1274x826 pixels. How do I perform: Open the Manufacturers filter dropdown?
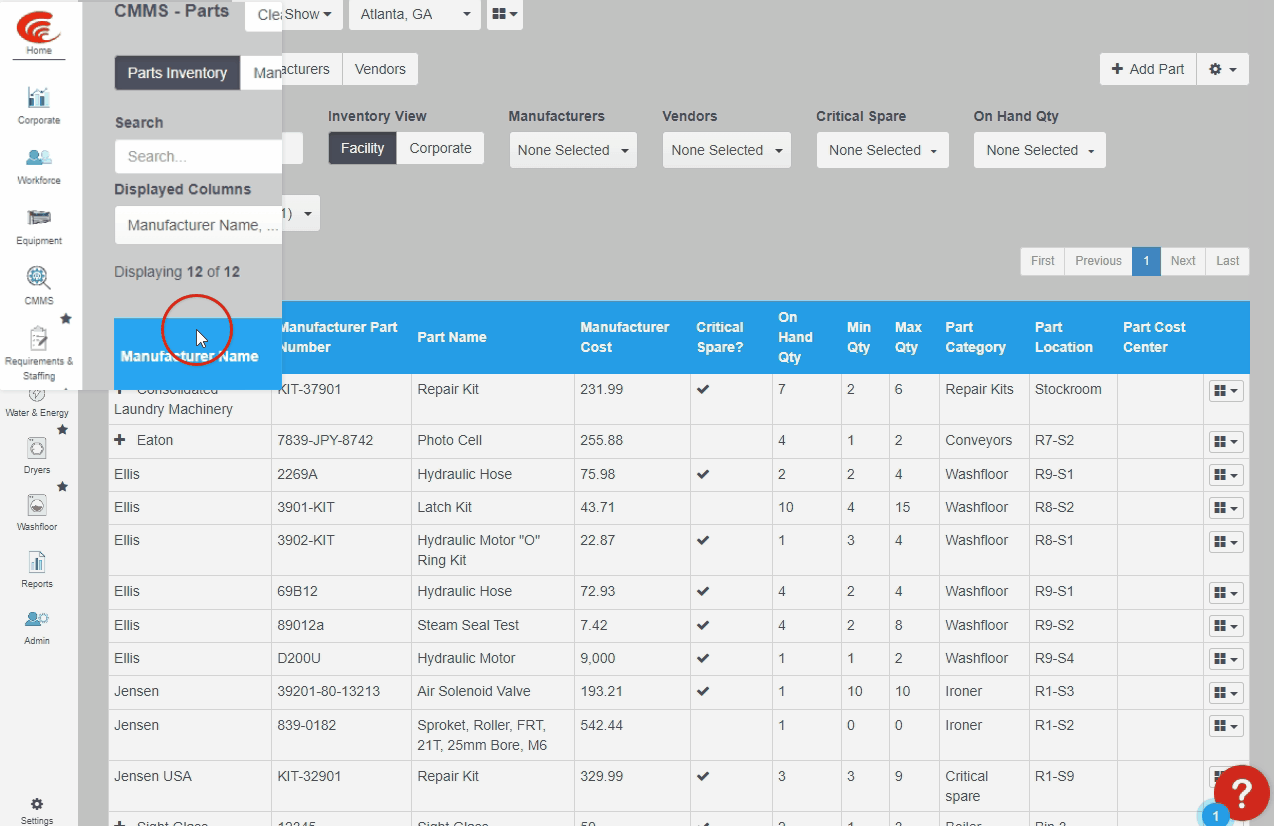573,150
